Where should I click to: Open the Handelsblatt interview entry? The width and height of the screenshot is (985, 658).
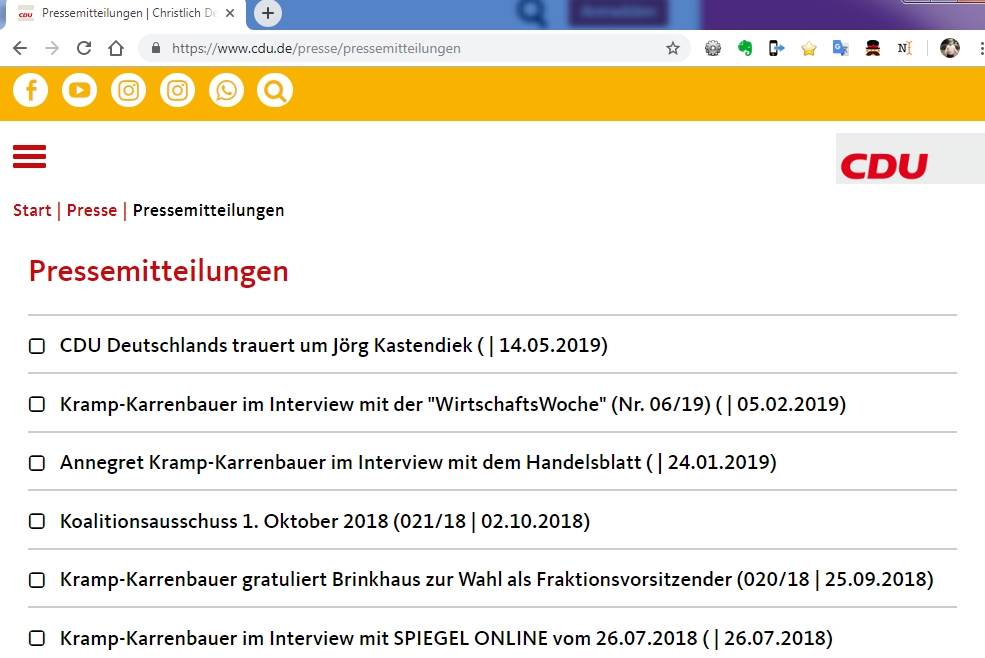click(x=418, y=463)
